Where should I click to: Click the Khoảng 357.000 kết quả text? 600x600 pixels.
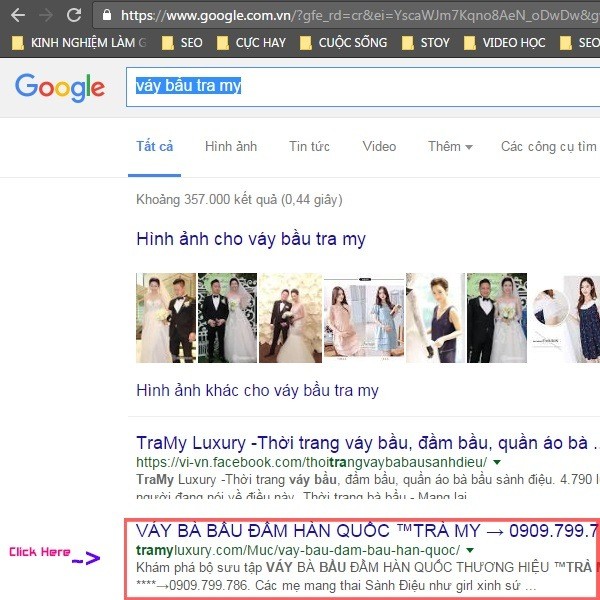[x=239, y=200]
